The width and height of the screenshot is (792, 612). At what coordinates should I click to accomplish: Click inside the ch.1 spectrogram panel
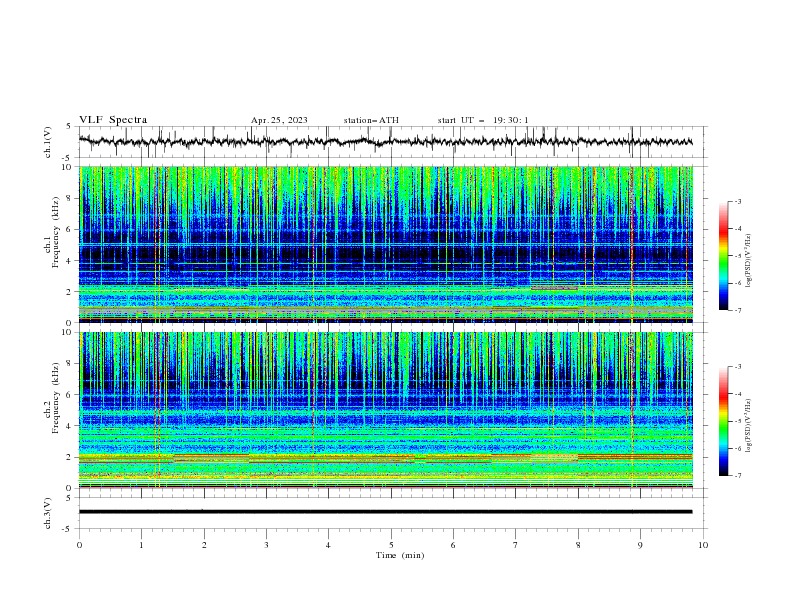pos(385,244)
